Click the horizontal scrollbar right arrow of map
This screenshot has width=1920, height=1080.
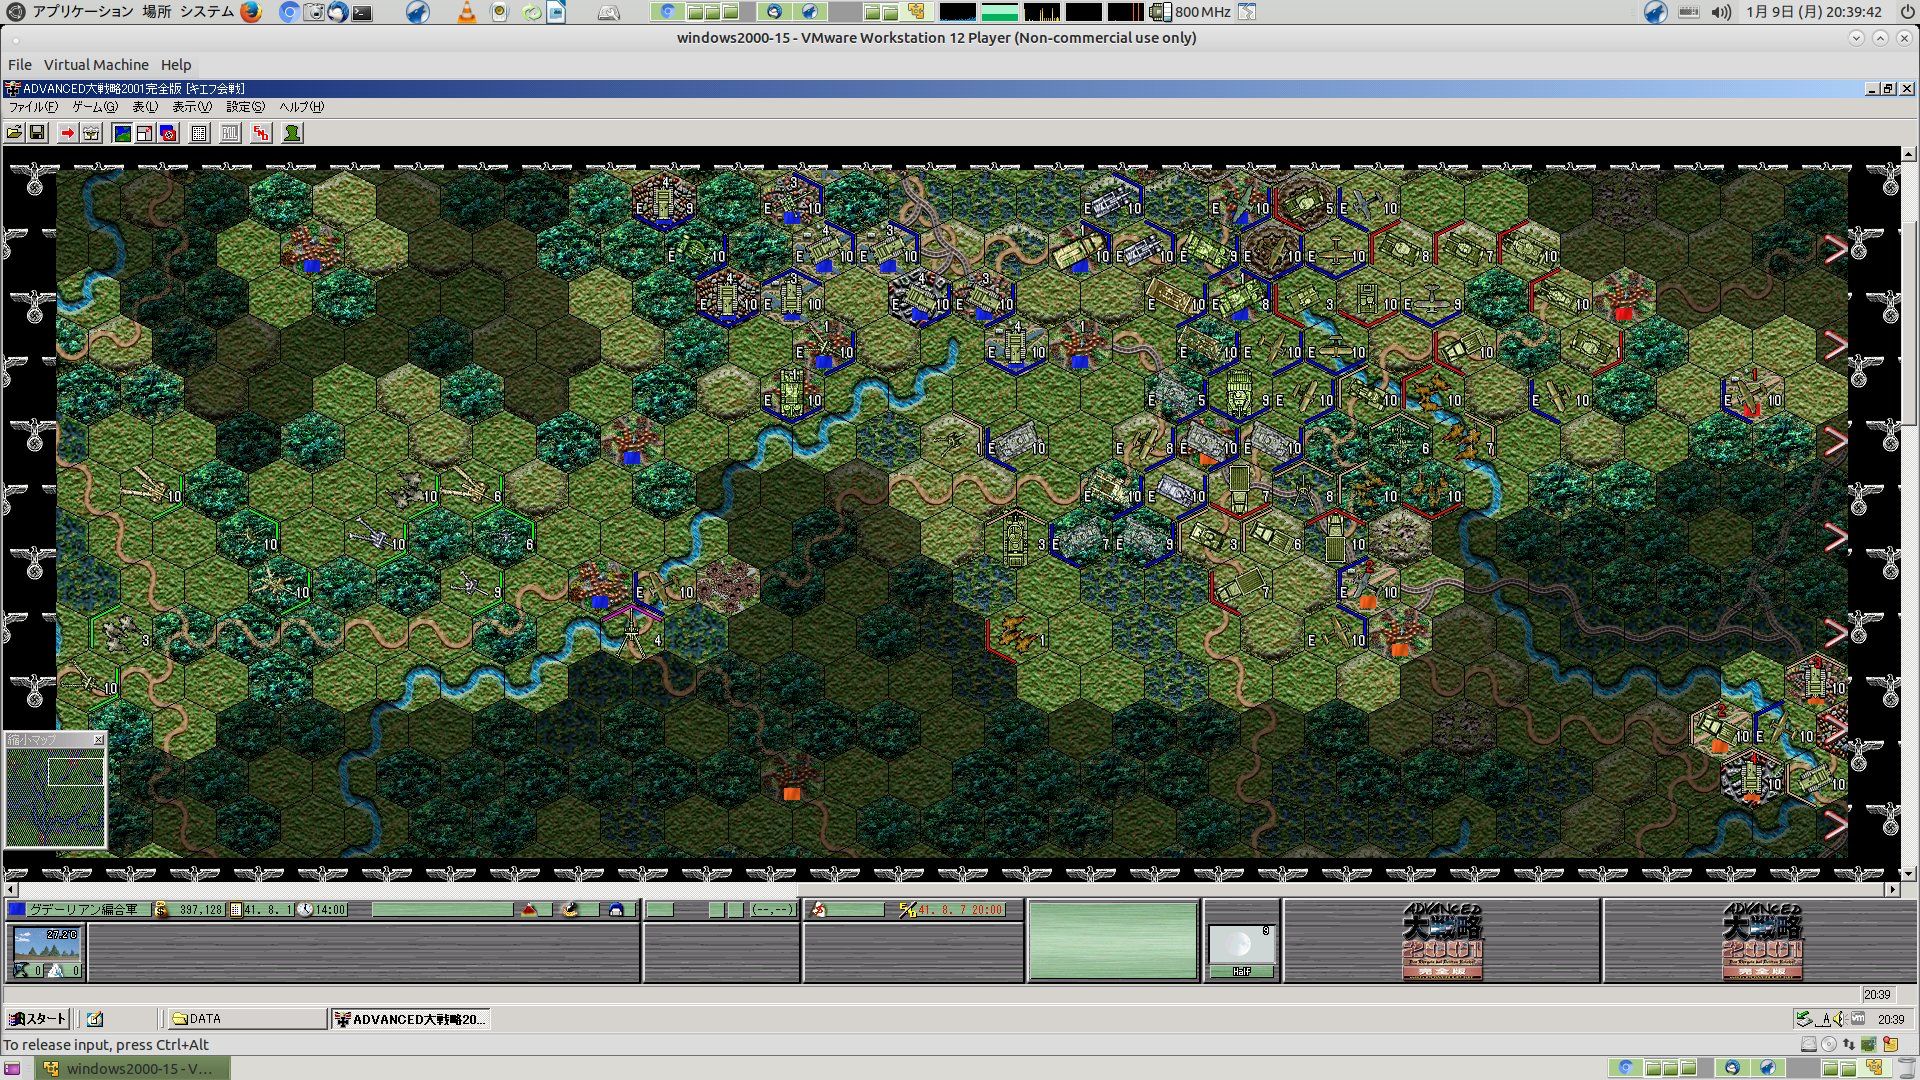click(x=1893, y=889)
